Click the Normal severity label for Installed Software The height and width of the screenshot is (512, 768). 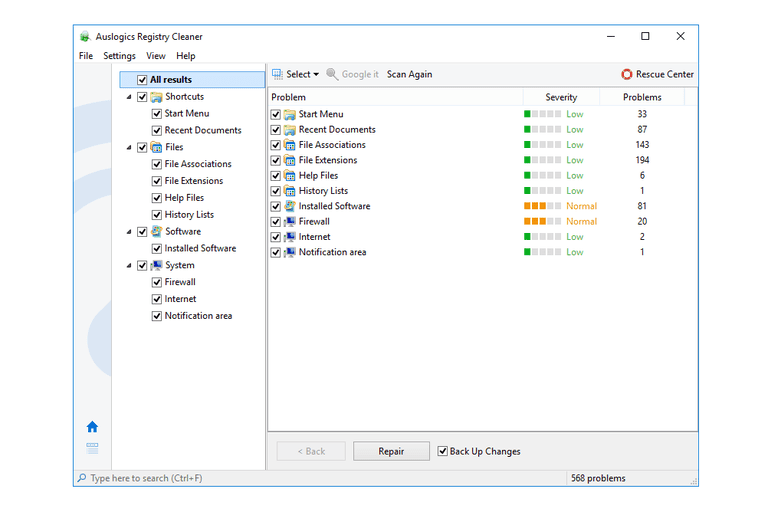pyautogui.click(x=581, y=206)
